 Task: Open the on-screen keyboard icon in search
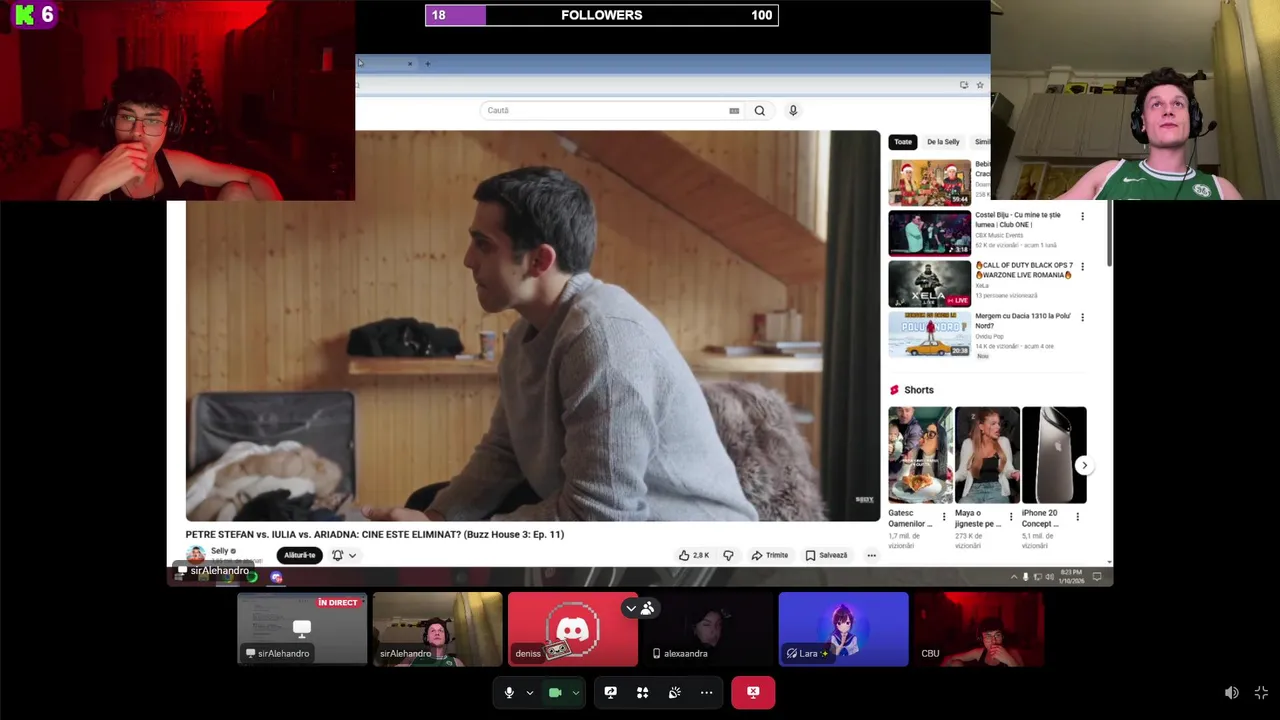click(x=734, y=111)
